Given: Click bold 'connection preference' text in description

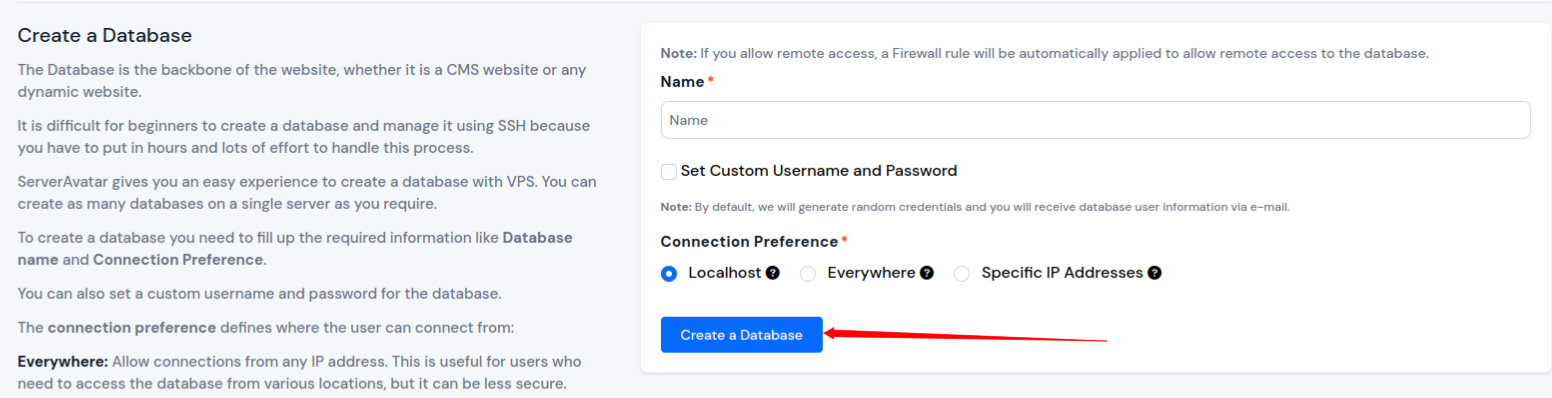Looking at the screenshot, I should 132,328.
